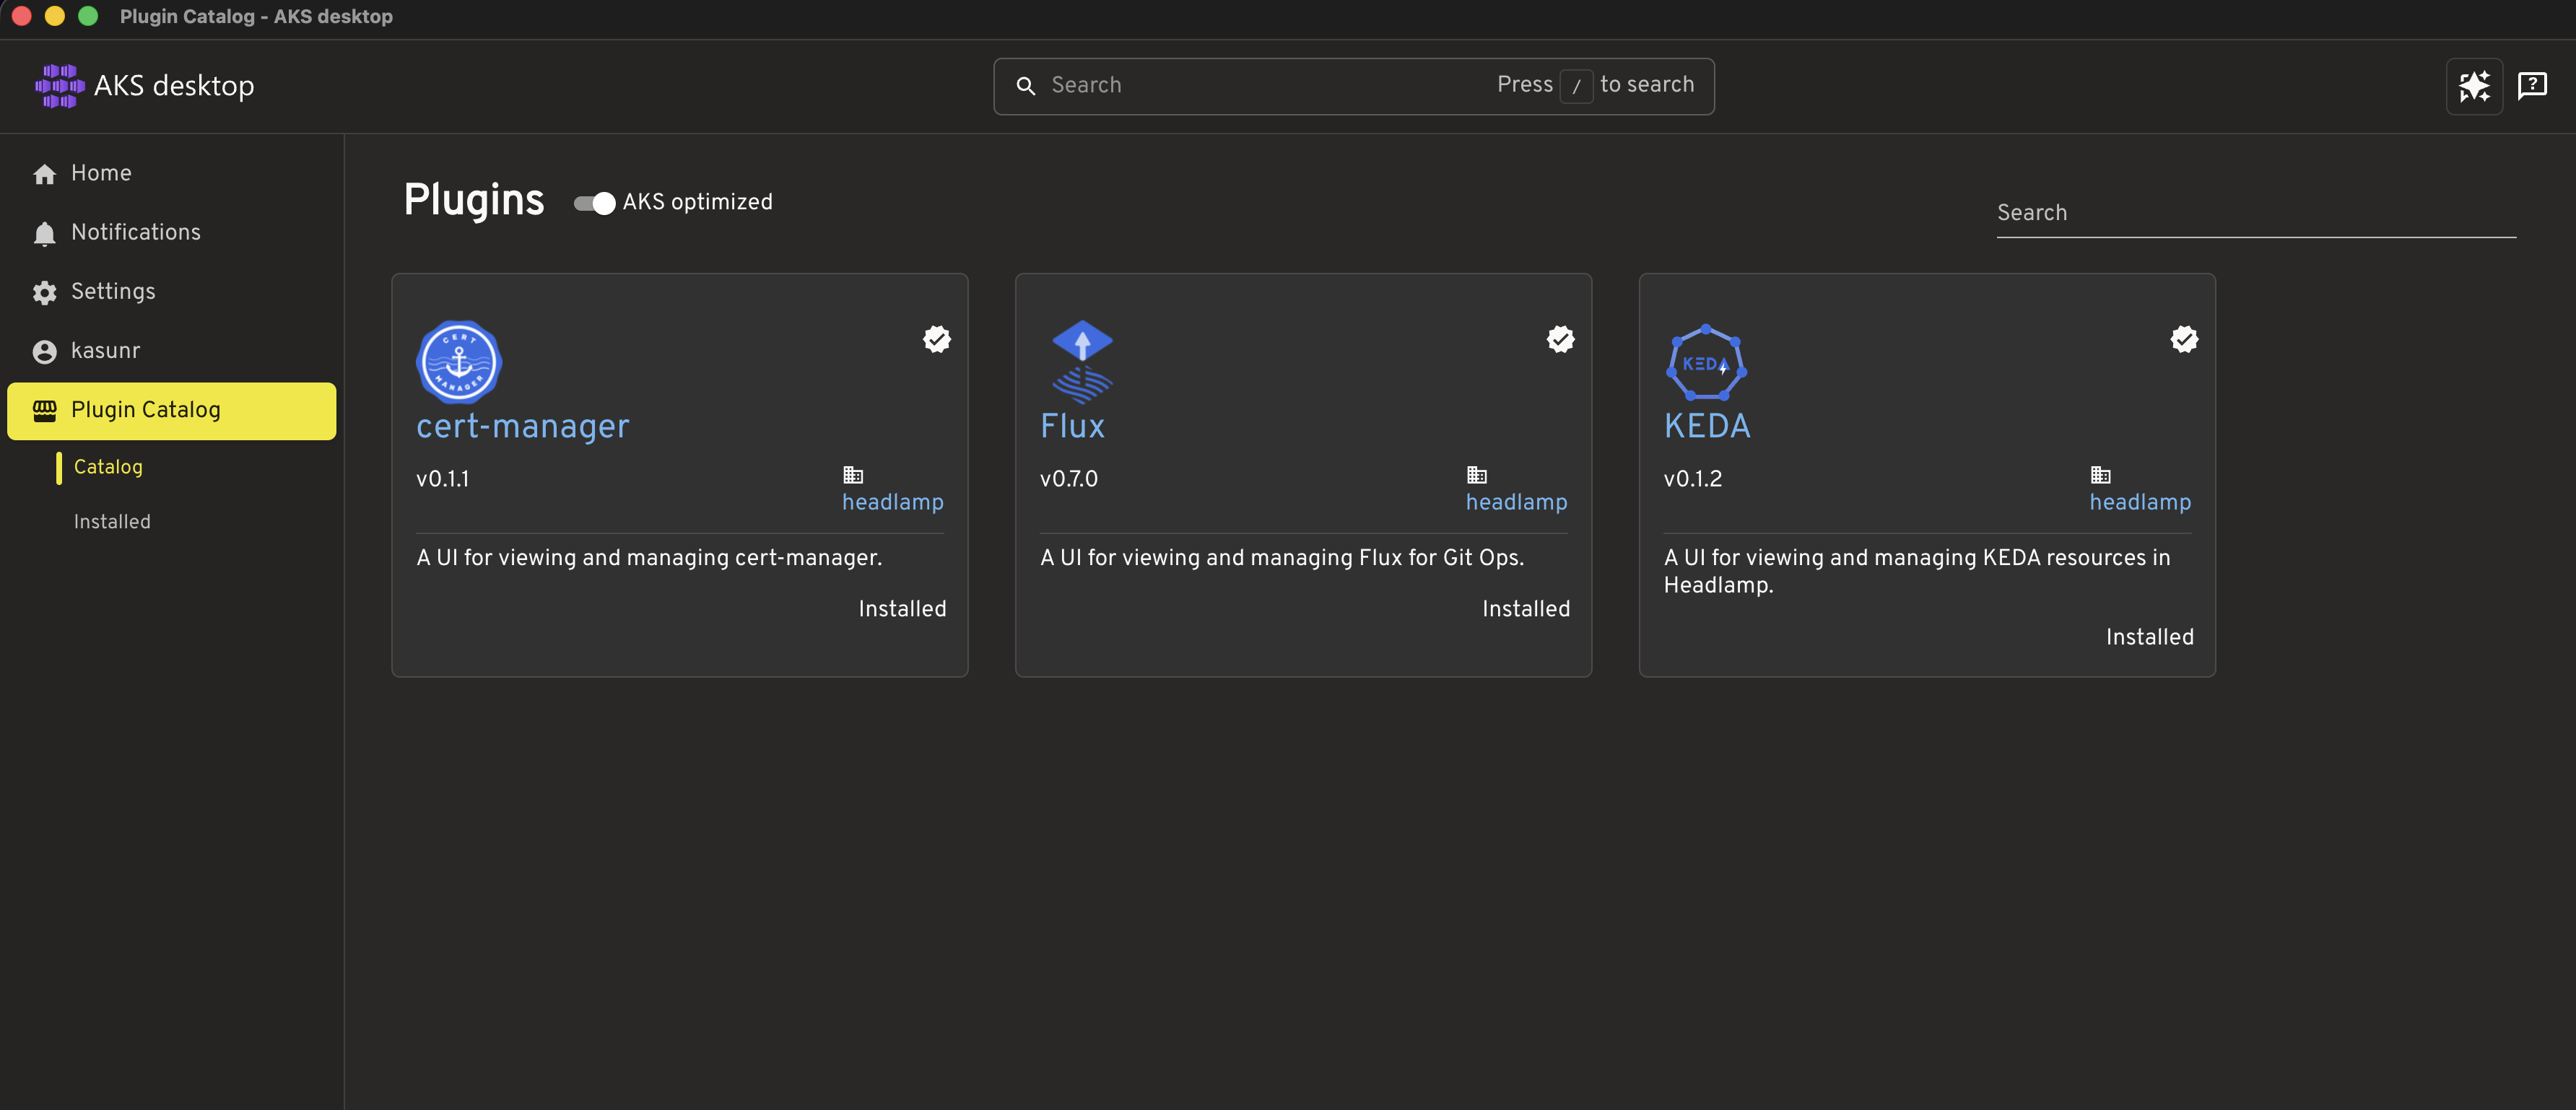This screenshot has height=1110, width=2576.
Task: Click headlamp link on cert-manager card
Action: click(x=893, y=502)
